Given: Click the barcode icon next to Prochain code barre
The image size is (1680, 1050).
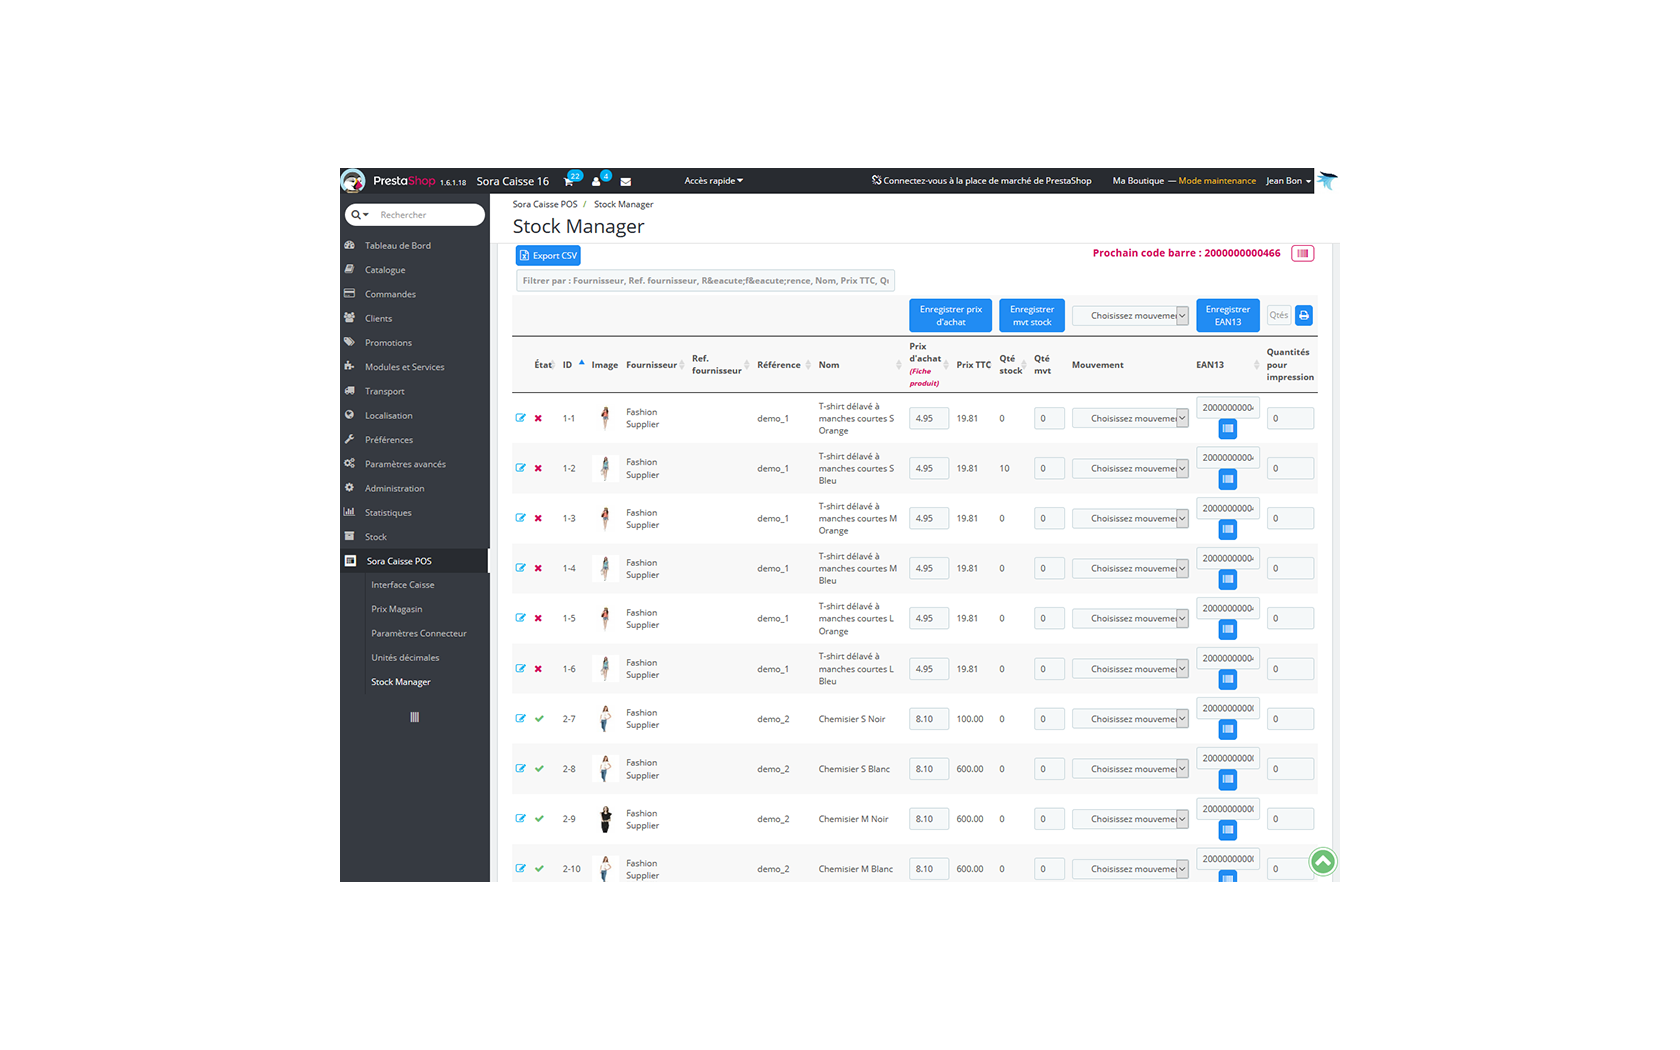Looking at the screenshot, I should pos(1302,254).
